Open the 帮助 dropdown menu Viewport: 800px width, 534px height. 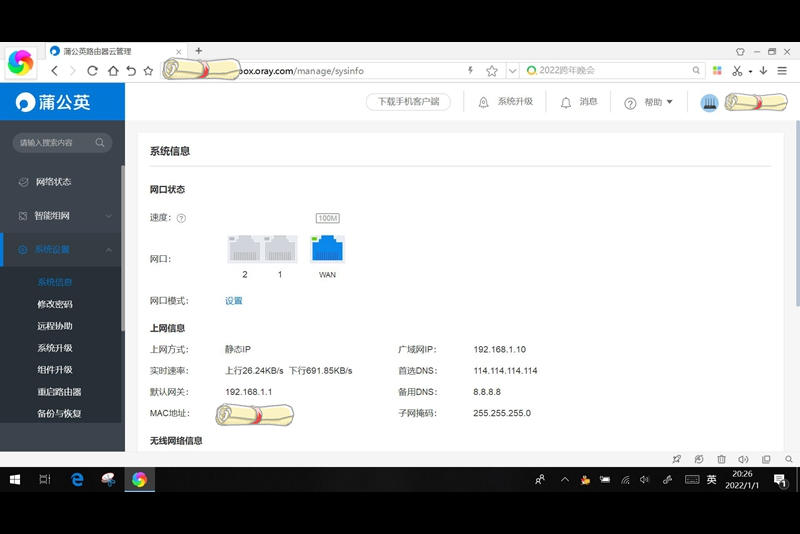648,102
